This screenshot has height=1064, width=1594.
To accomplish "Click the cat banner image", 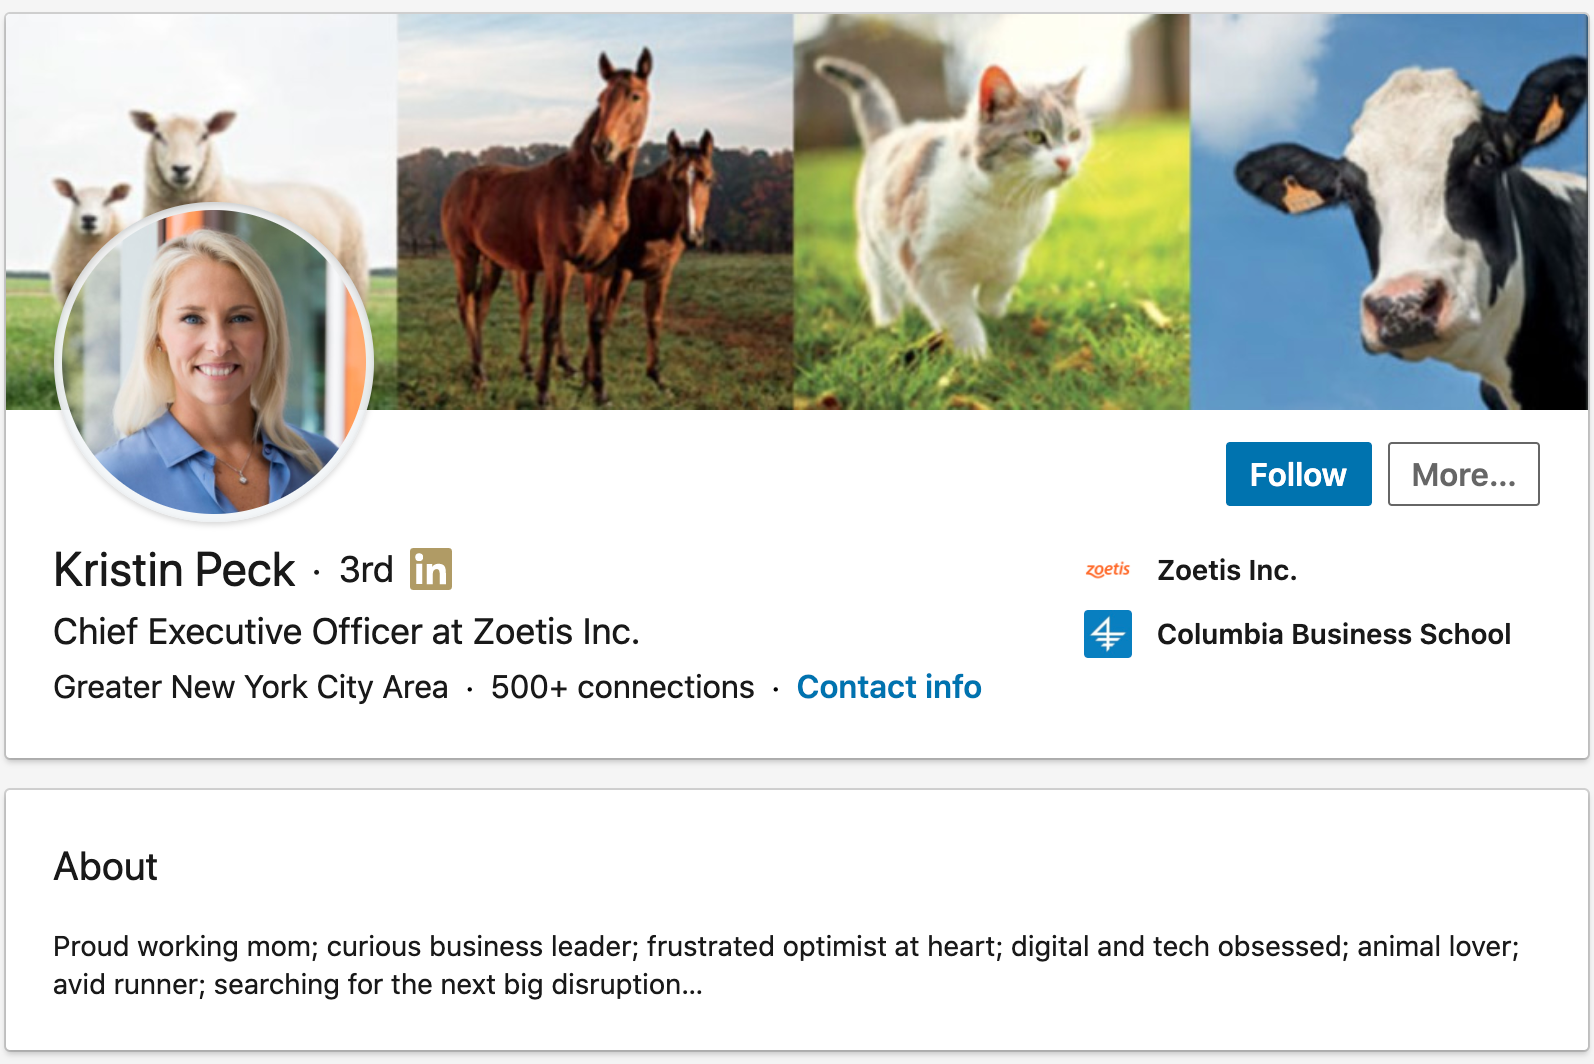I will tap(992, 212).
